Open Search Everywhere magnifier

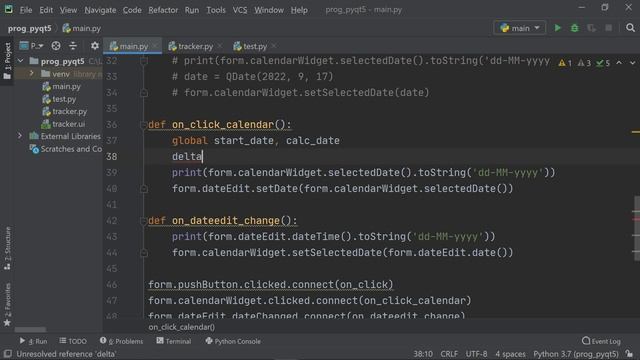click(630, 28)
